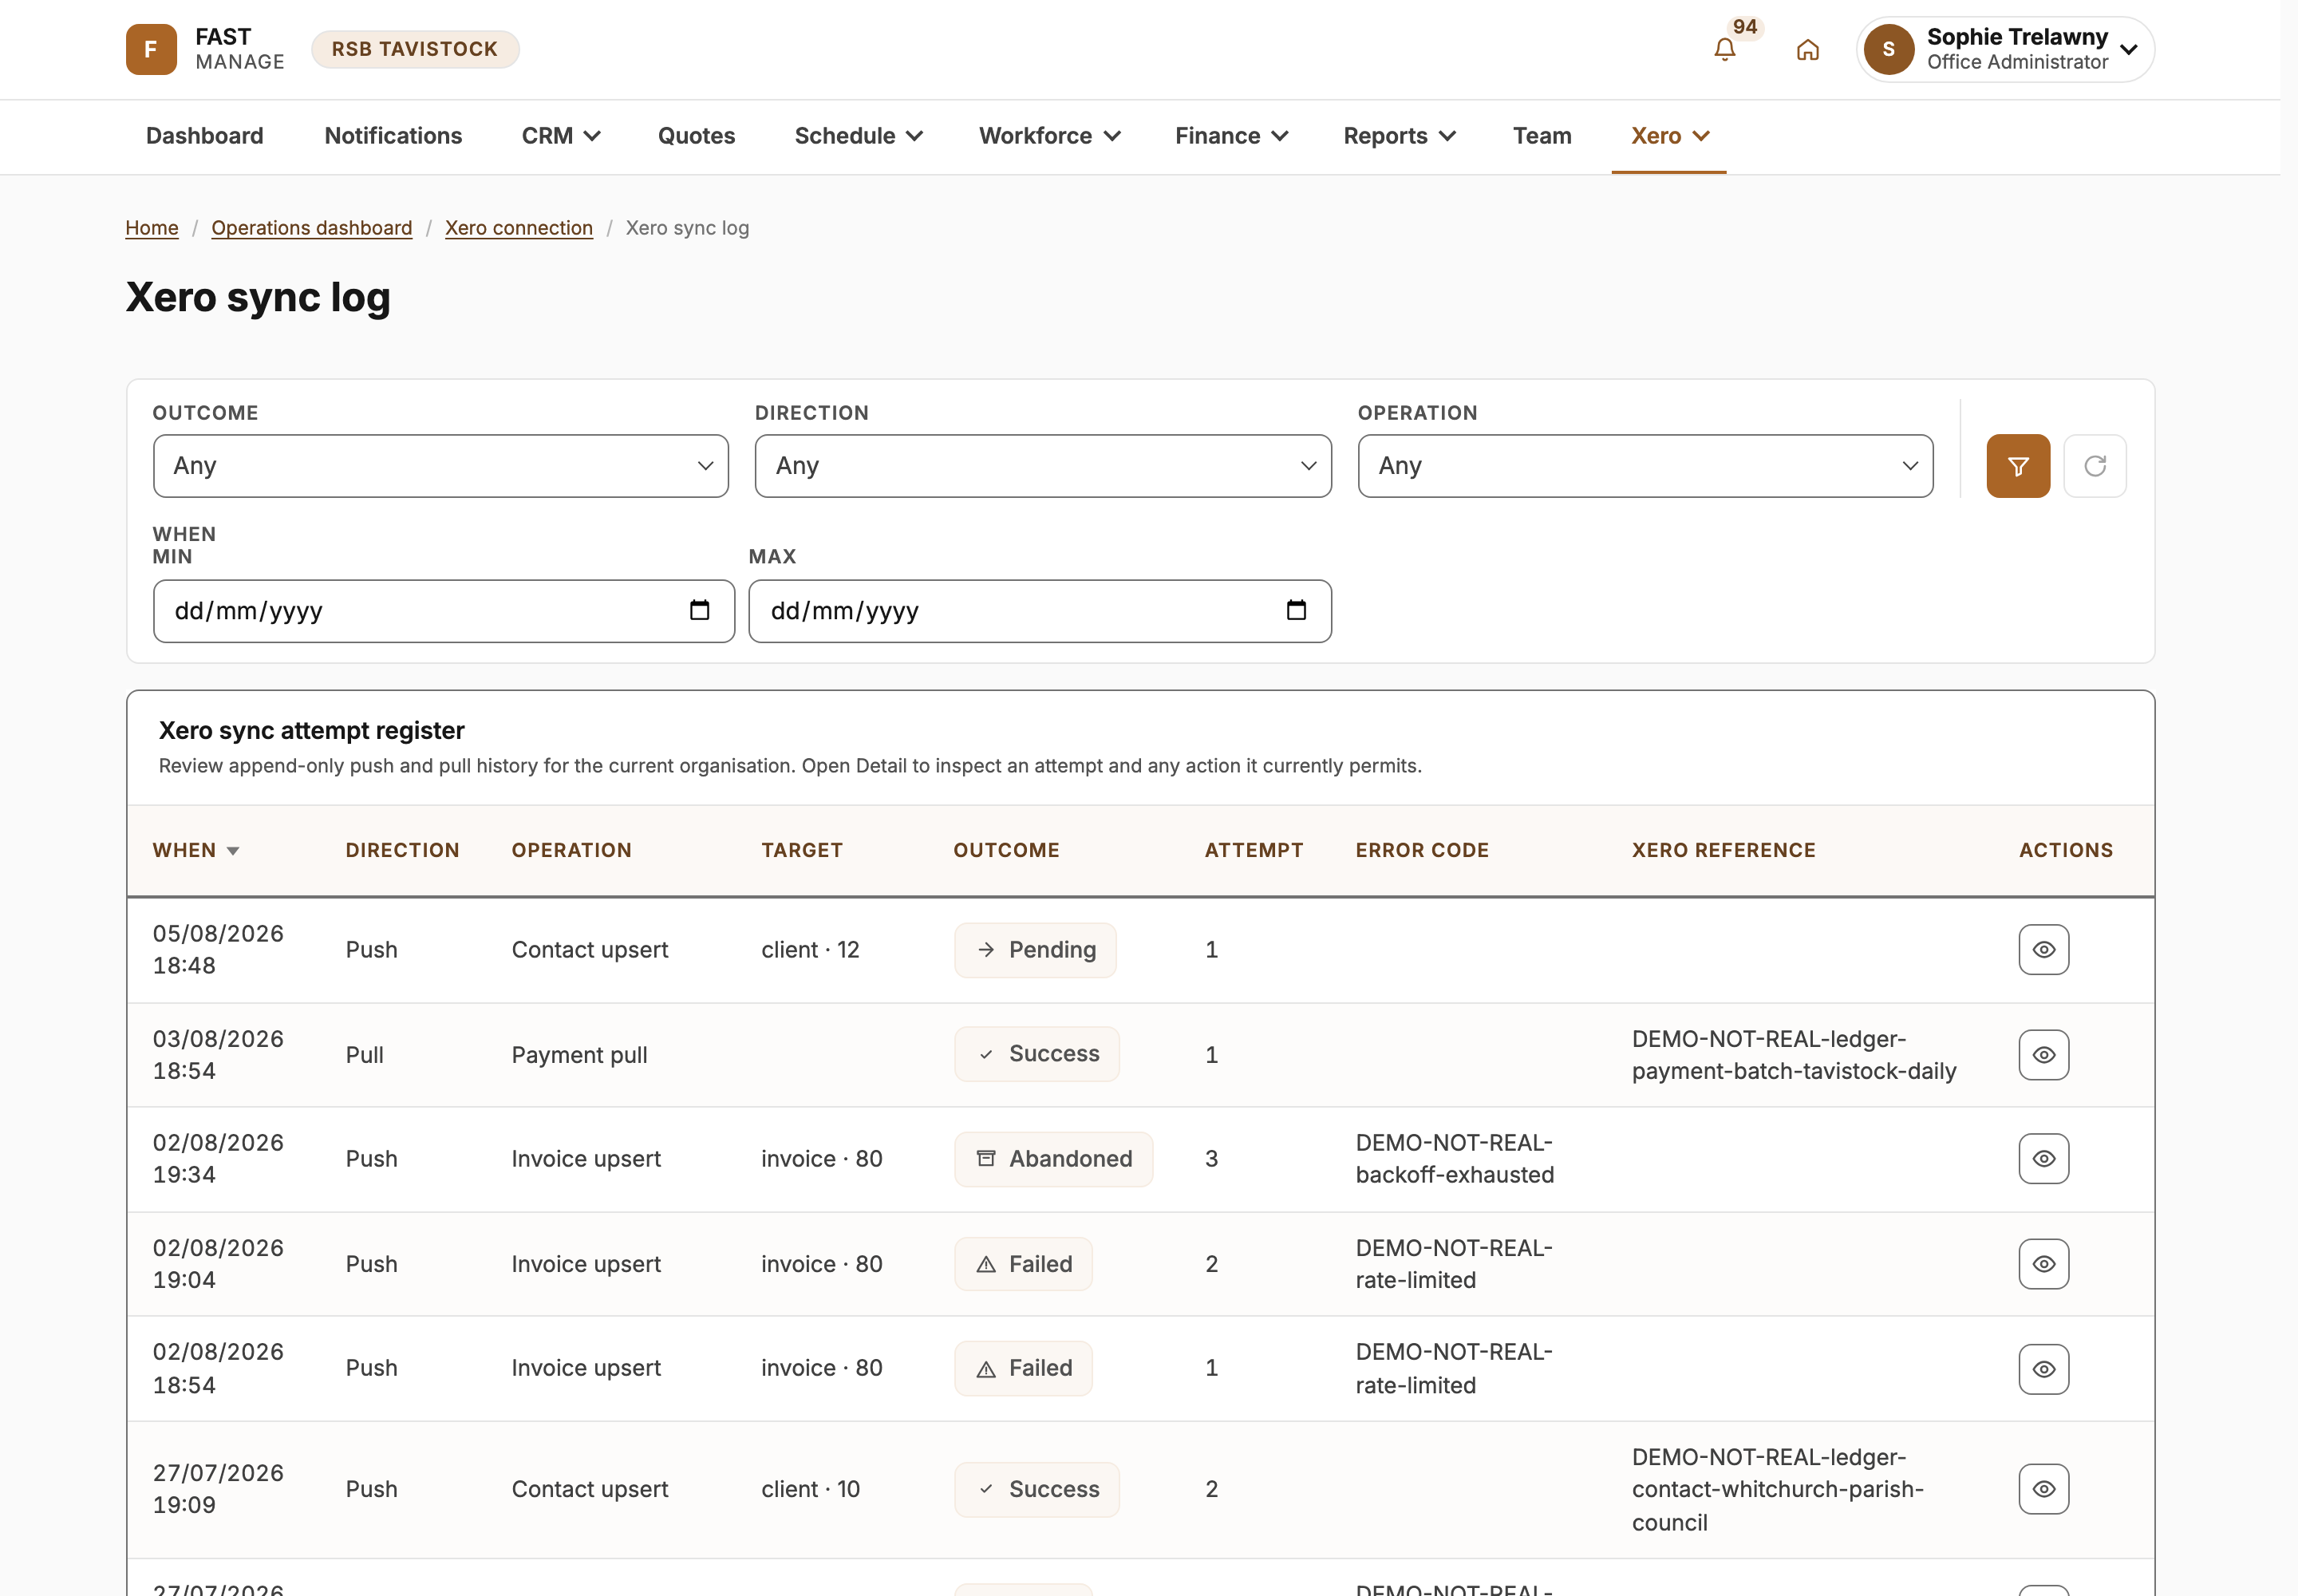Apply filters with the funnel button
The width and height of the screenshot is (2298, 1596).
pos(2018,466)
